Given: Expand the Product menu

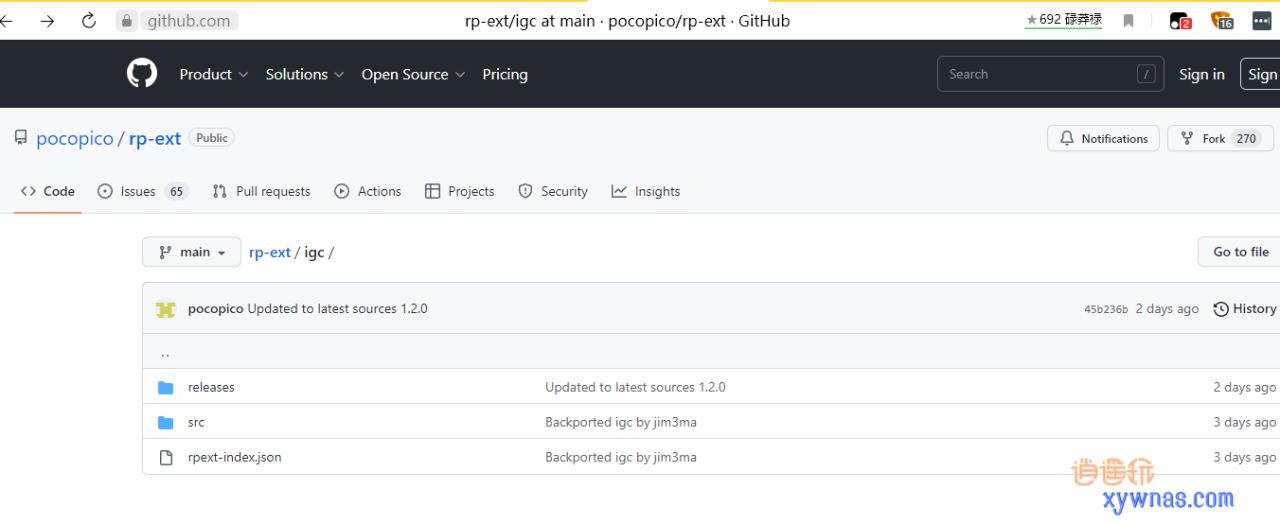Looking at the screenshot, I should (213, 74).
